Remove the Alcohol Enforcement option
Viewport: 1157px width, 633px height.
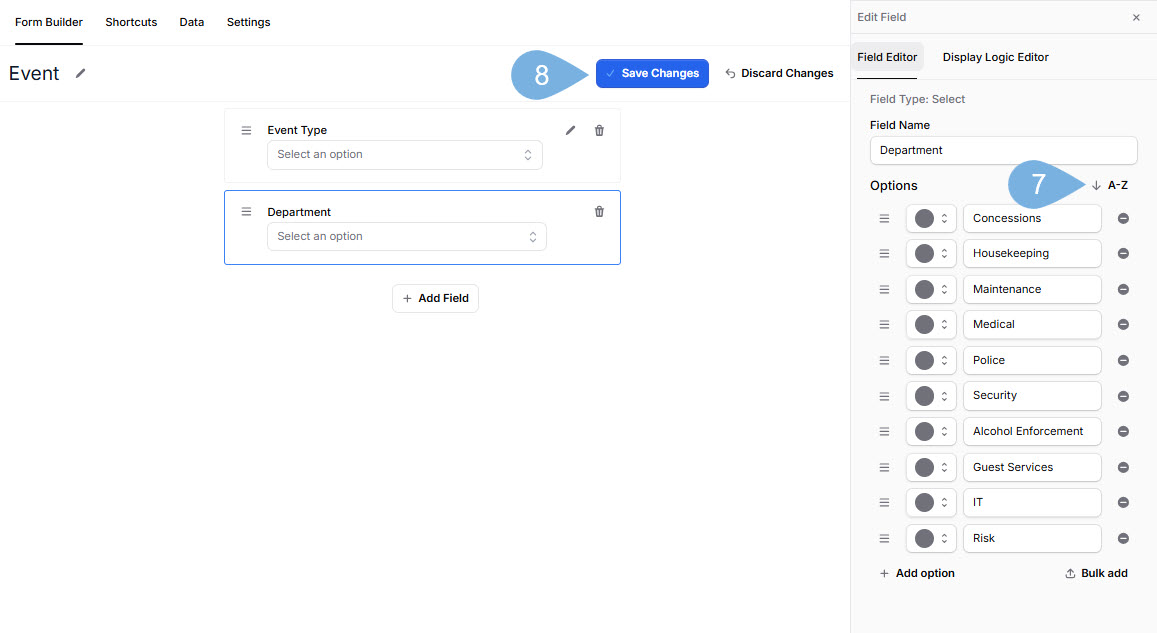tap(1123, 432)
